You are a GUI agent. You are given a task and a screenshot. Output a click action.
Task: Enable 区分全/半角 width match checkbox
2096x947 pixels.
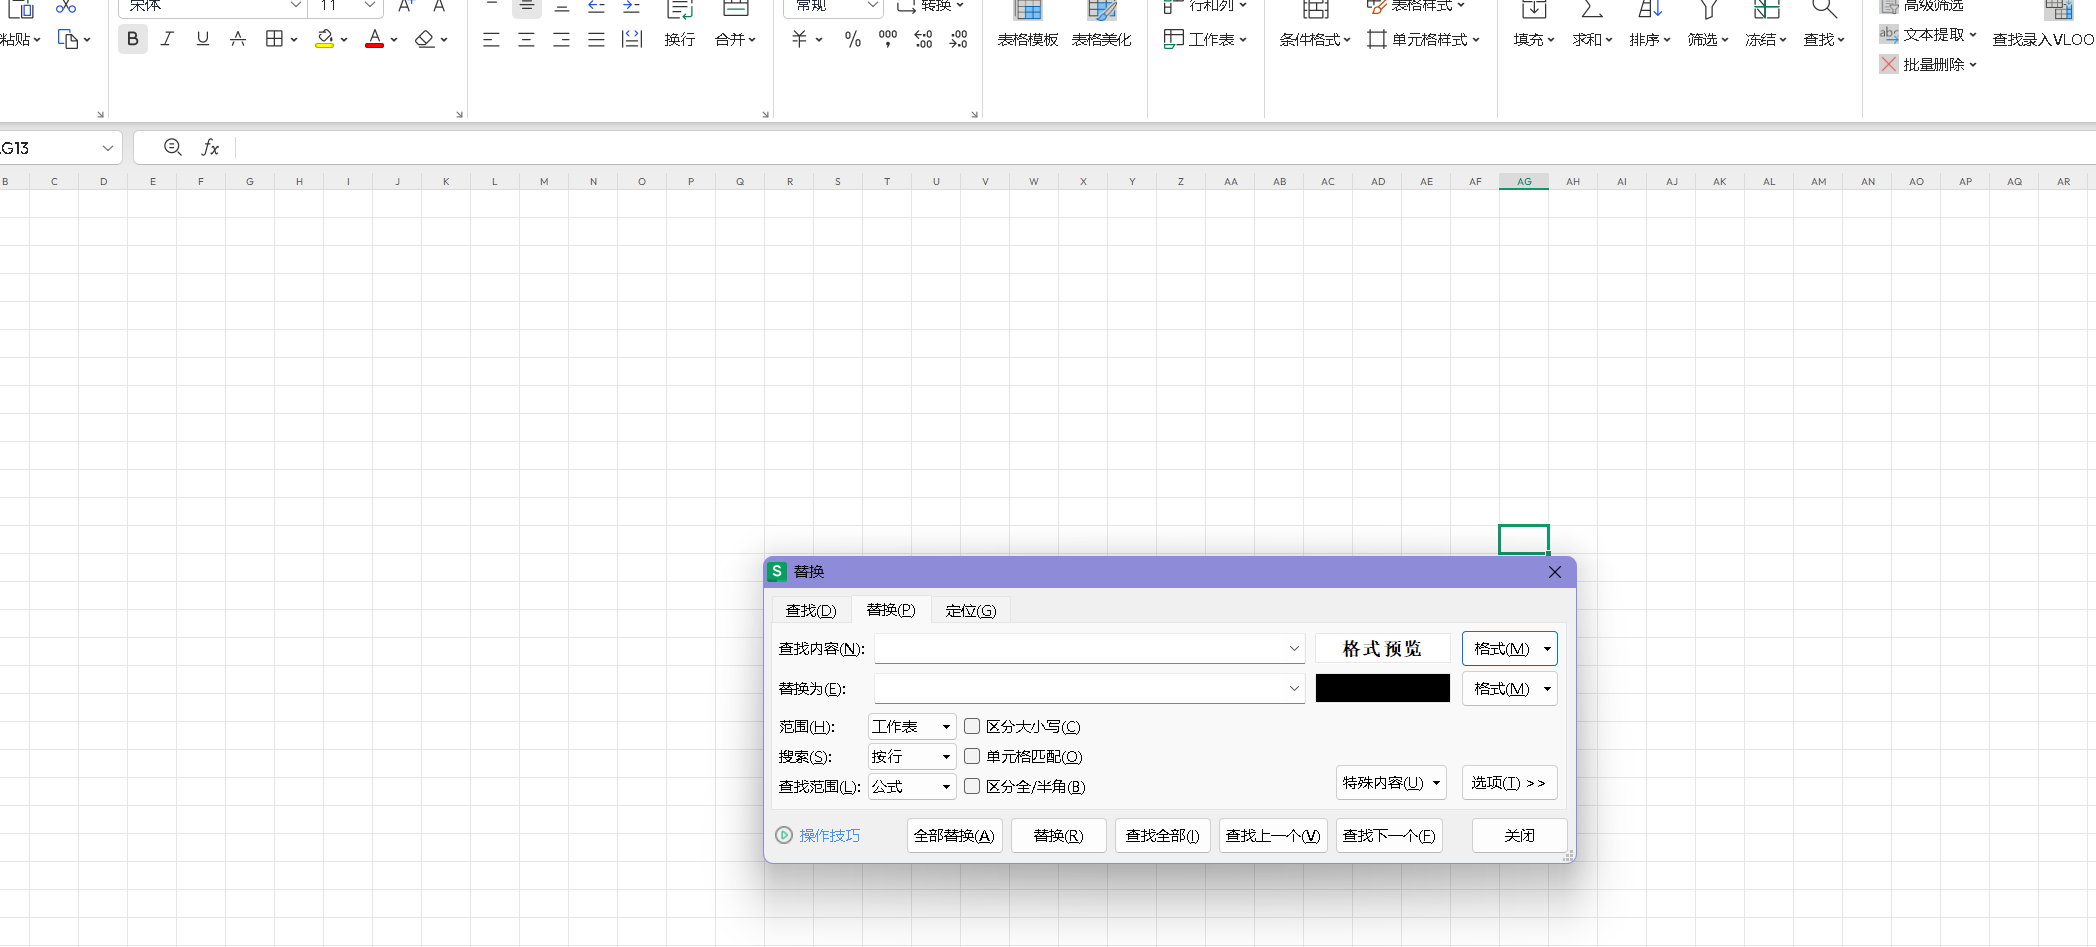pos(972,787)
